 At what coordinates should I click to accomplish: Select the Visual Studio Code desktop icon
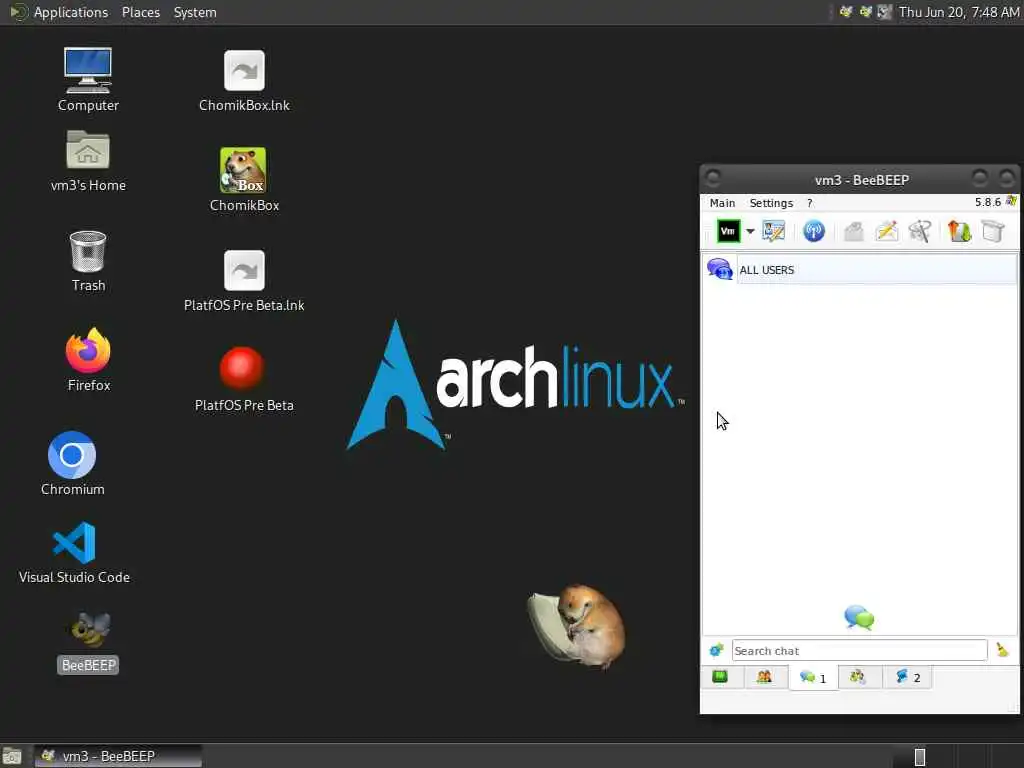click(x=74, y=552)
